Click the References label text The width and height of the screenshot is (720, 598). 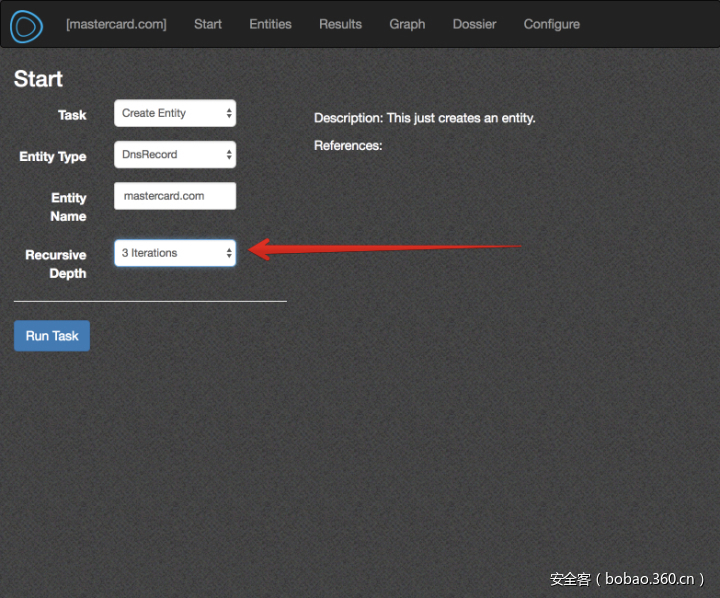tap(348, 146)
